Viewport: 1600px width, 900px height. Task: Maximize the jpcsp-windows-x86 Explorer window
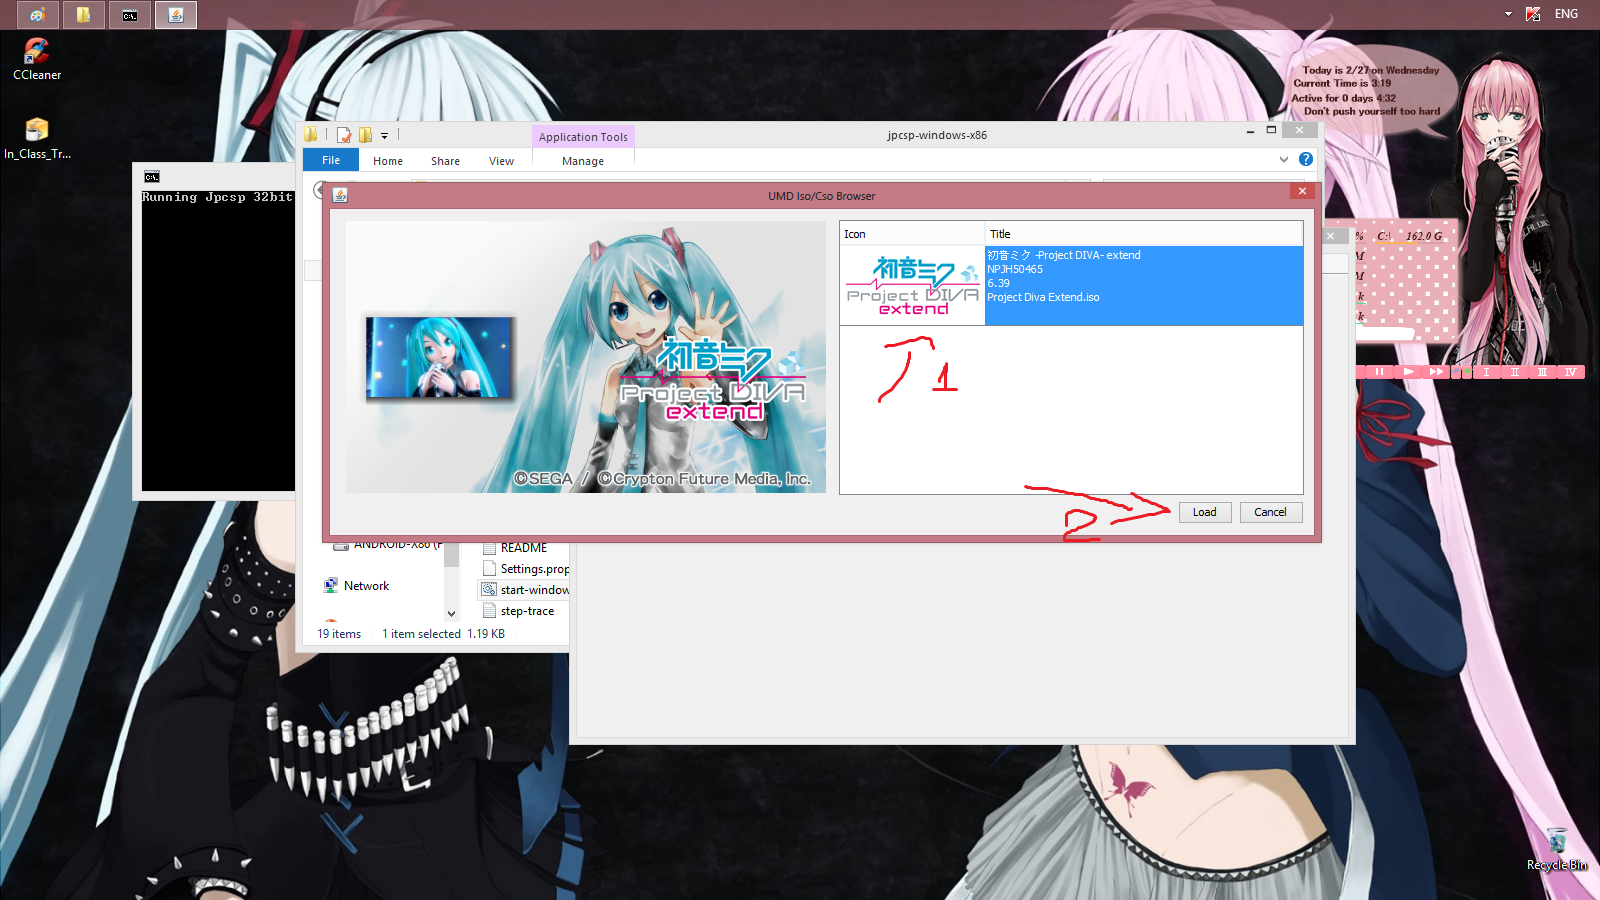tap(1271, 130)
